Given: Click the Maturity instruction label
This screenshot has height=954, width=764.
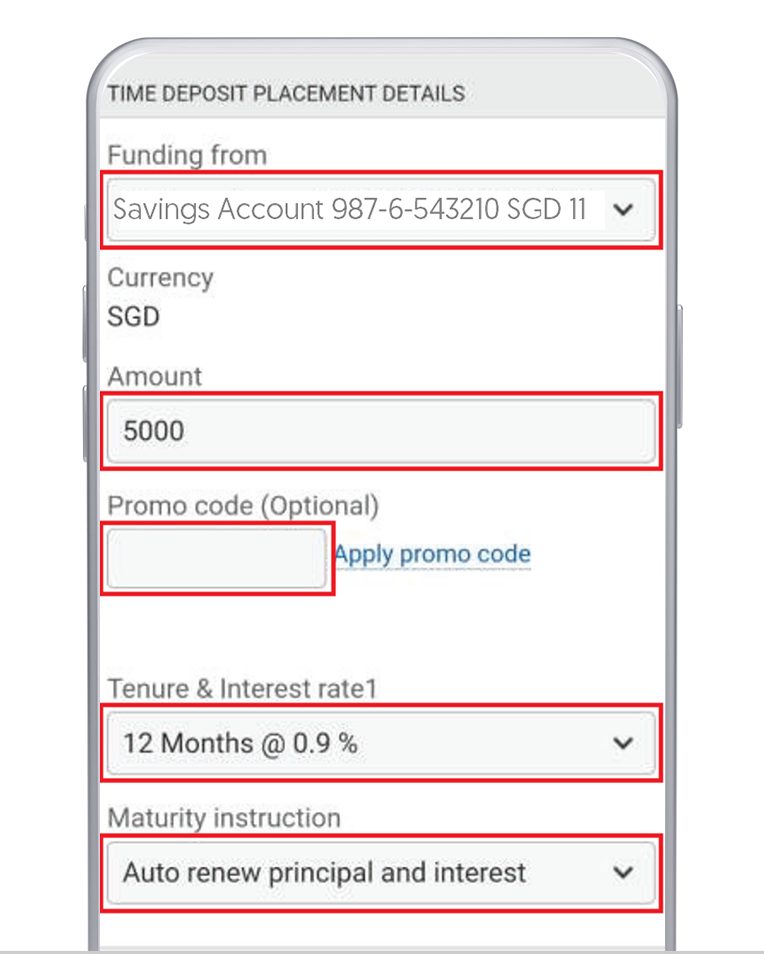Looking at the screenshot, I should pos(224,818).
